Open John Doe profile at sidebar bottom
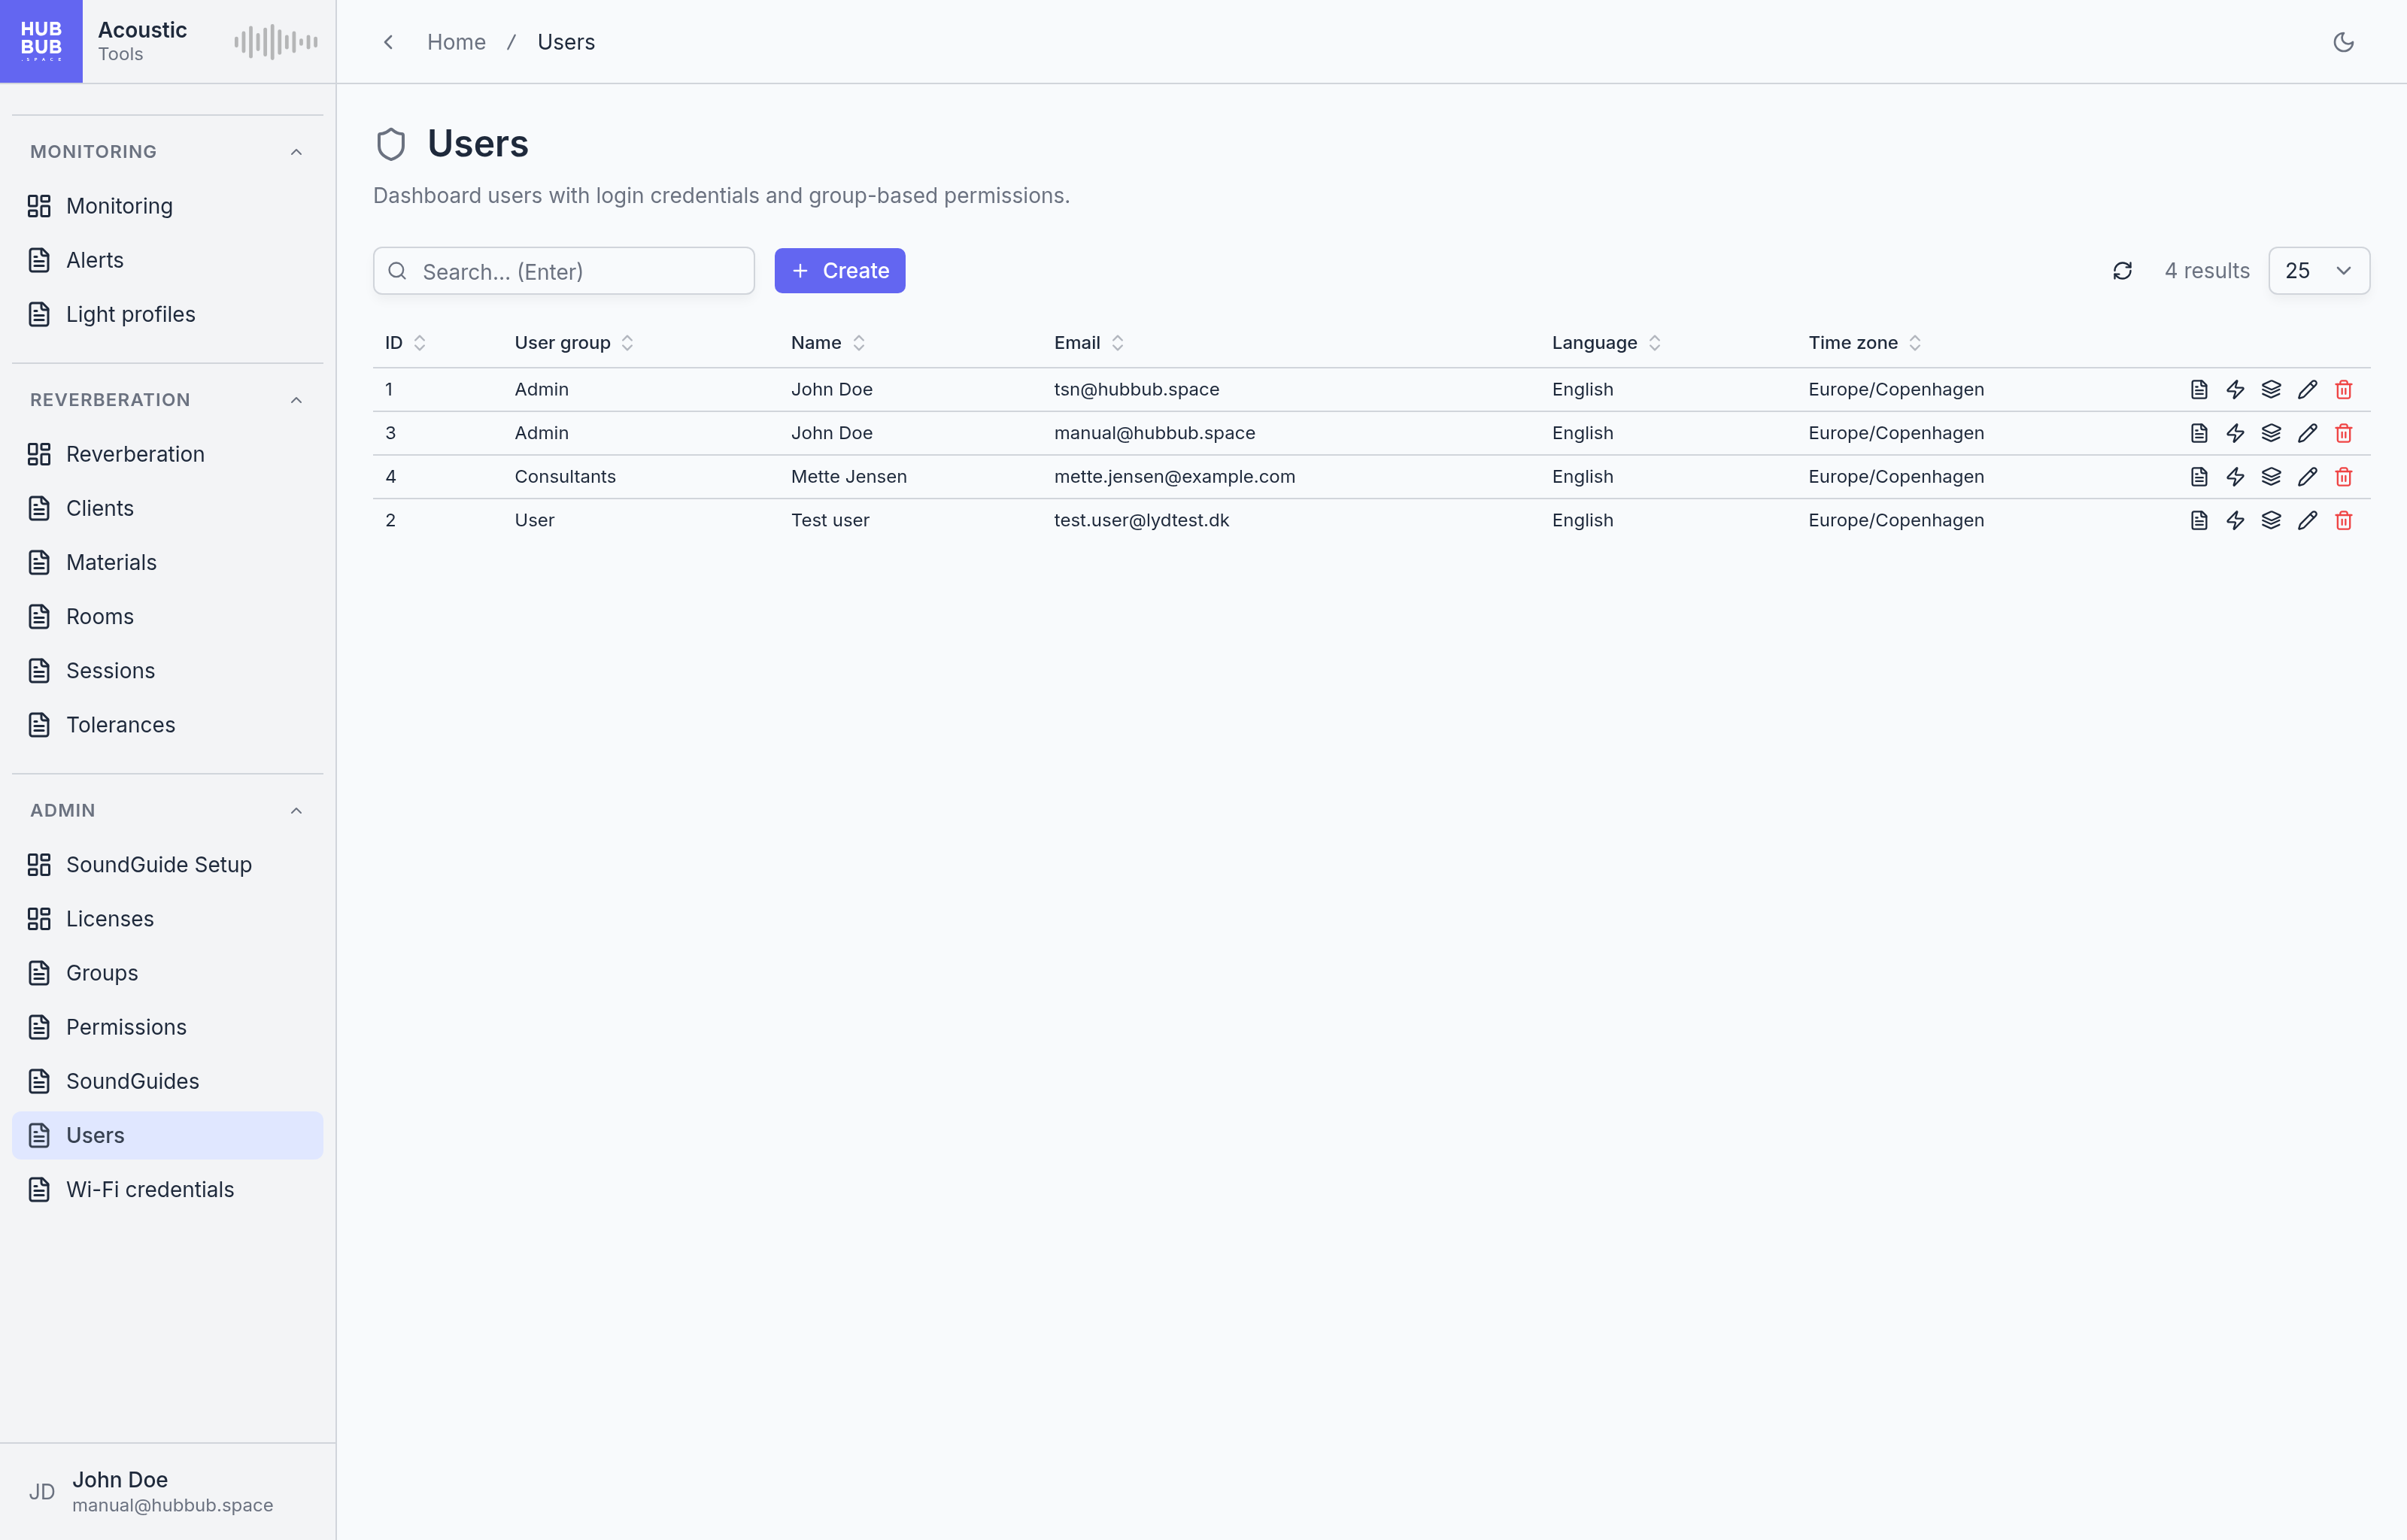 coord(167,1491)
